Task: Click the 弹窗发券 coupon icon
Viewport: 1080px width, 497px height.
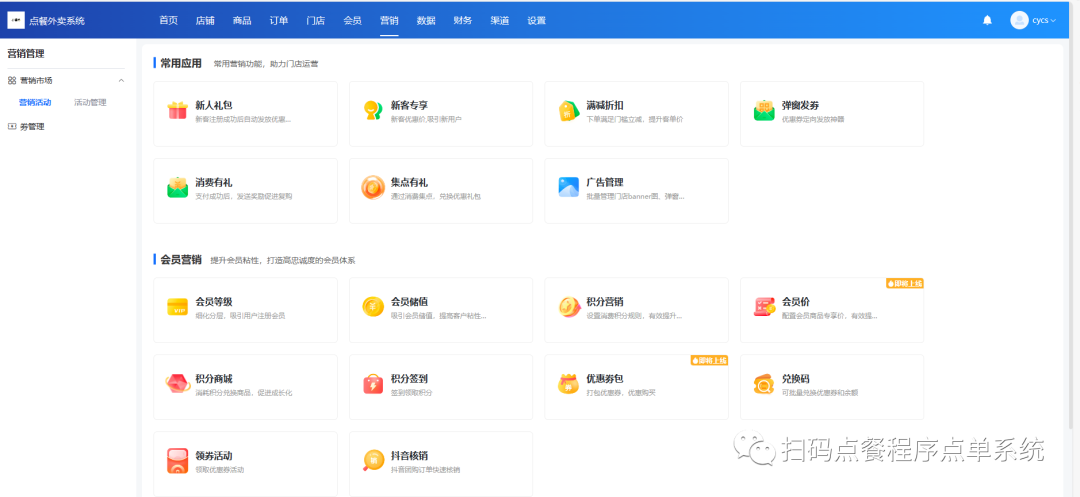Action: click(x=764, y=111)
